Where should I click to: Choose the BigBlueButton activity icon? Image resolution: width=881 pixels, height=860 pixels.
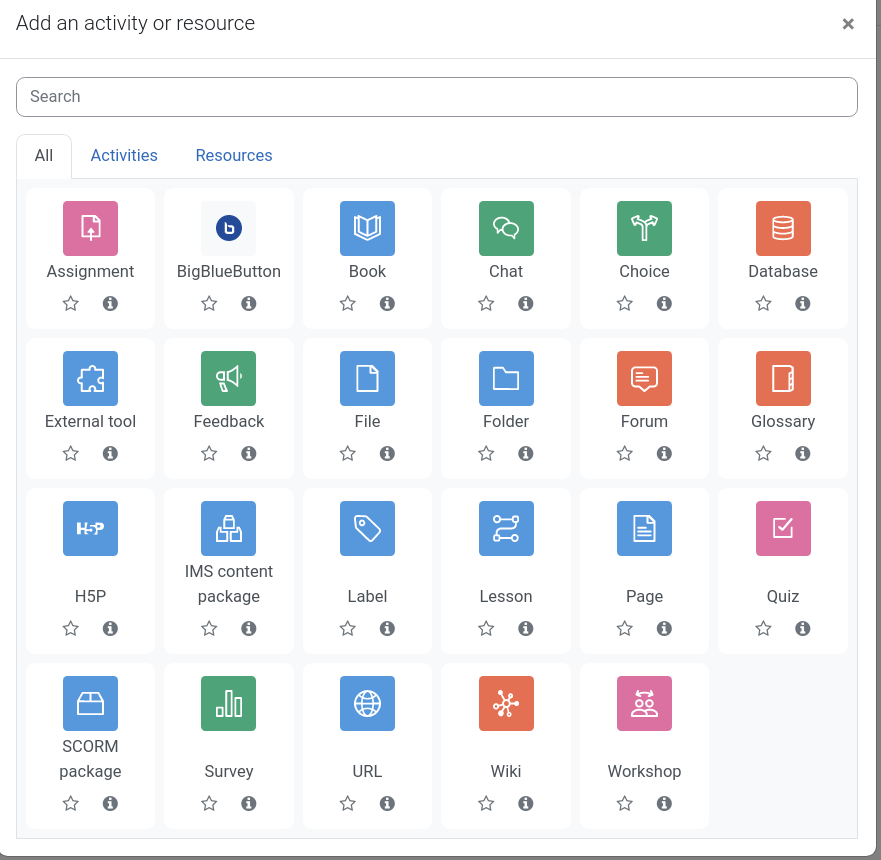pyautogui.click(x=229, y=228)
